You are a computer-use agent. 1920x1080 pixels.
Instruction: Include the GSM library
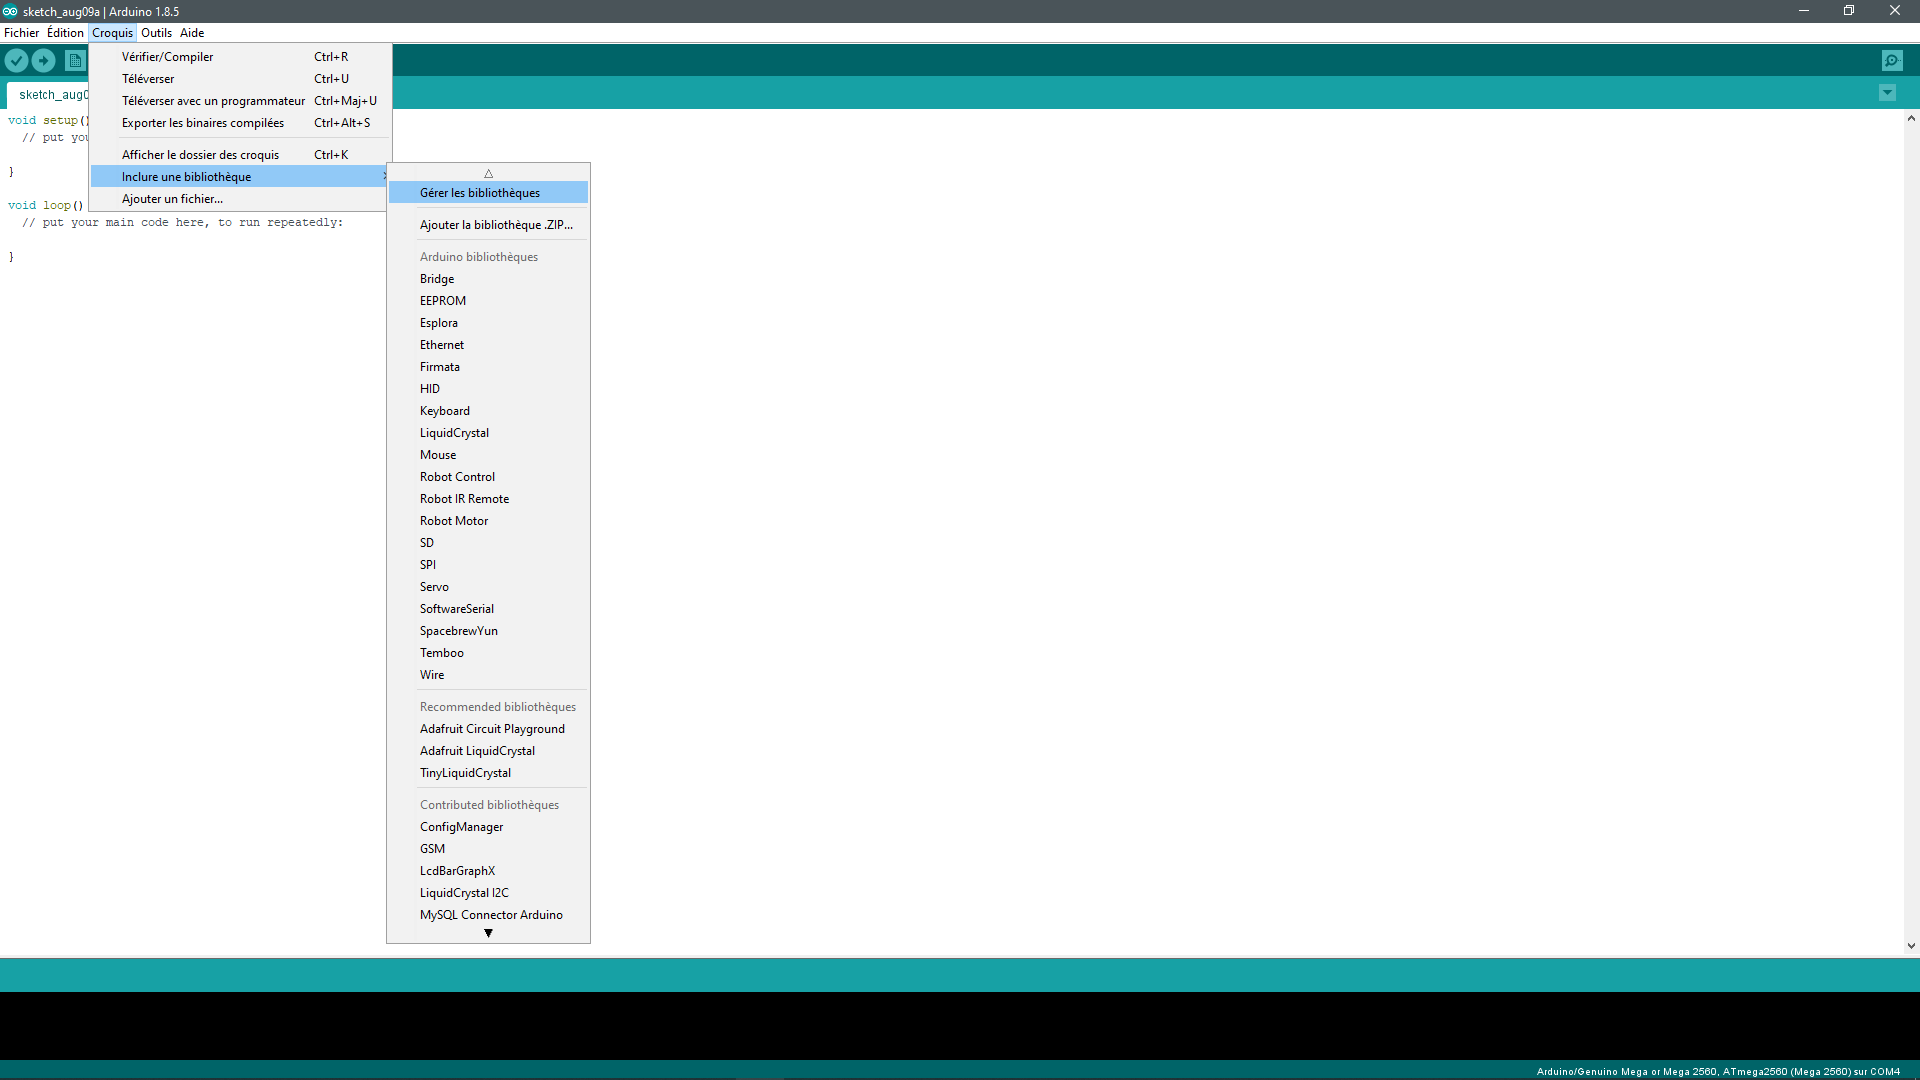pos(488,849)
